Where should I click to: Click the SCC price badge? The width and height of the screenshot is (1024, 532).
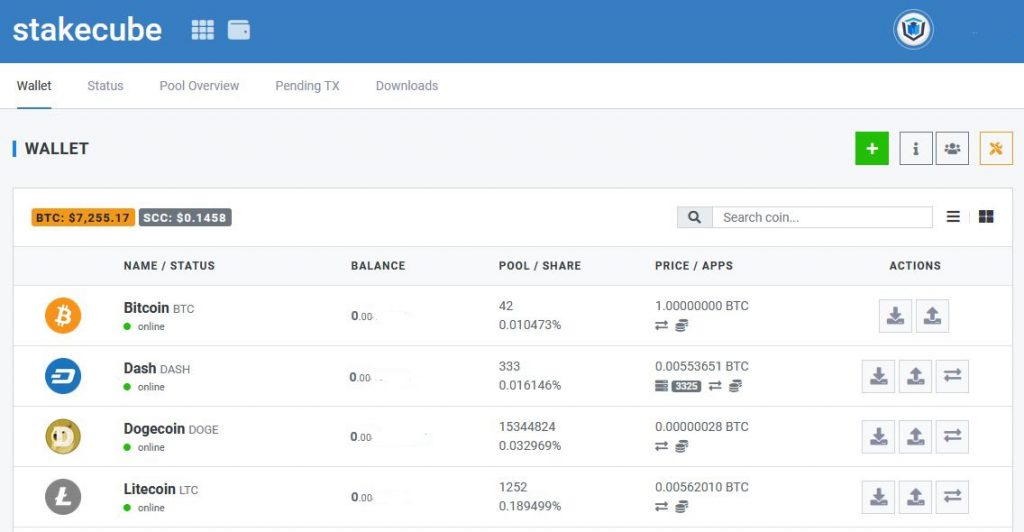(x=185, y=217)
